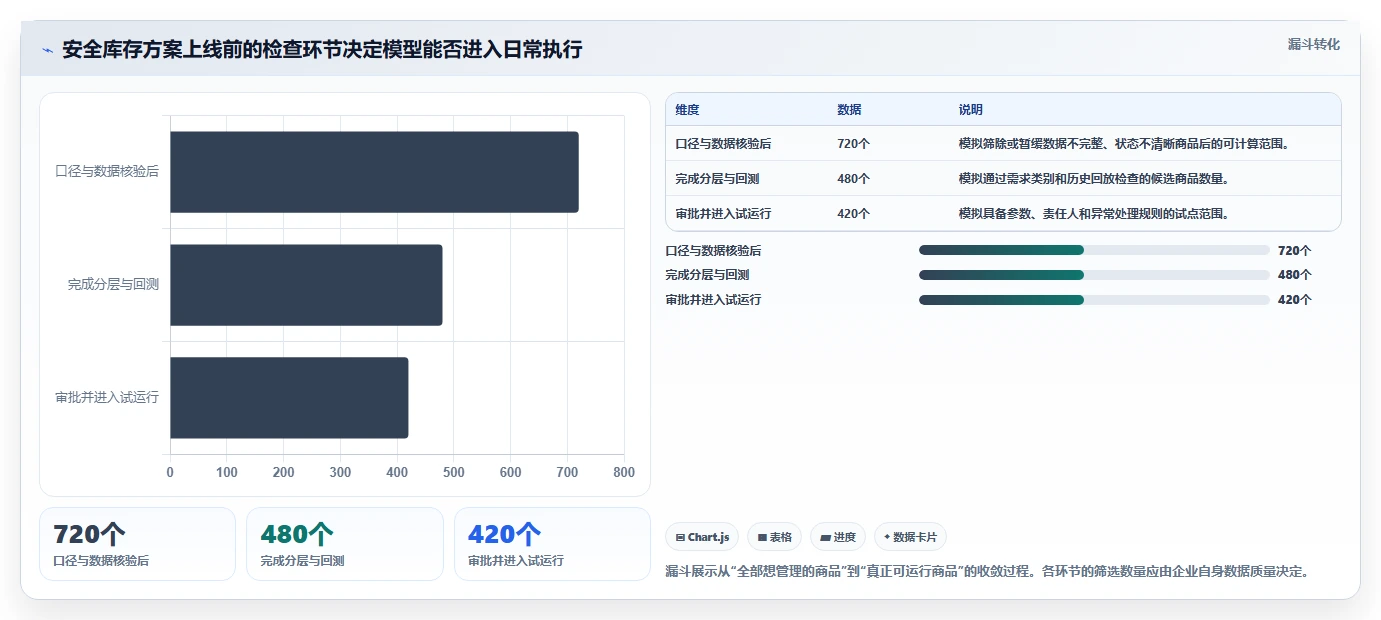Viewport: 1381px width, 620px height.
Task: Click the progress label 口径与数据核验后
Action: point(713,251)
